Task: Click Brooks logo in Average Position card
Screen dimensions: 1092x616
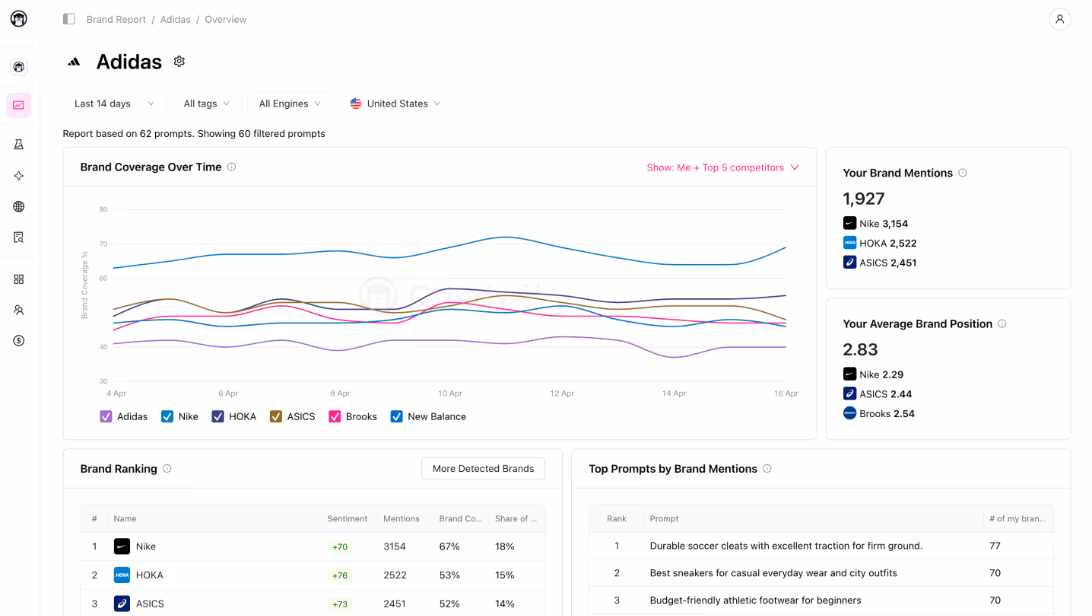Action: click(850, 413)
